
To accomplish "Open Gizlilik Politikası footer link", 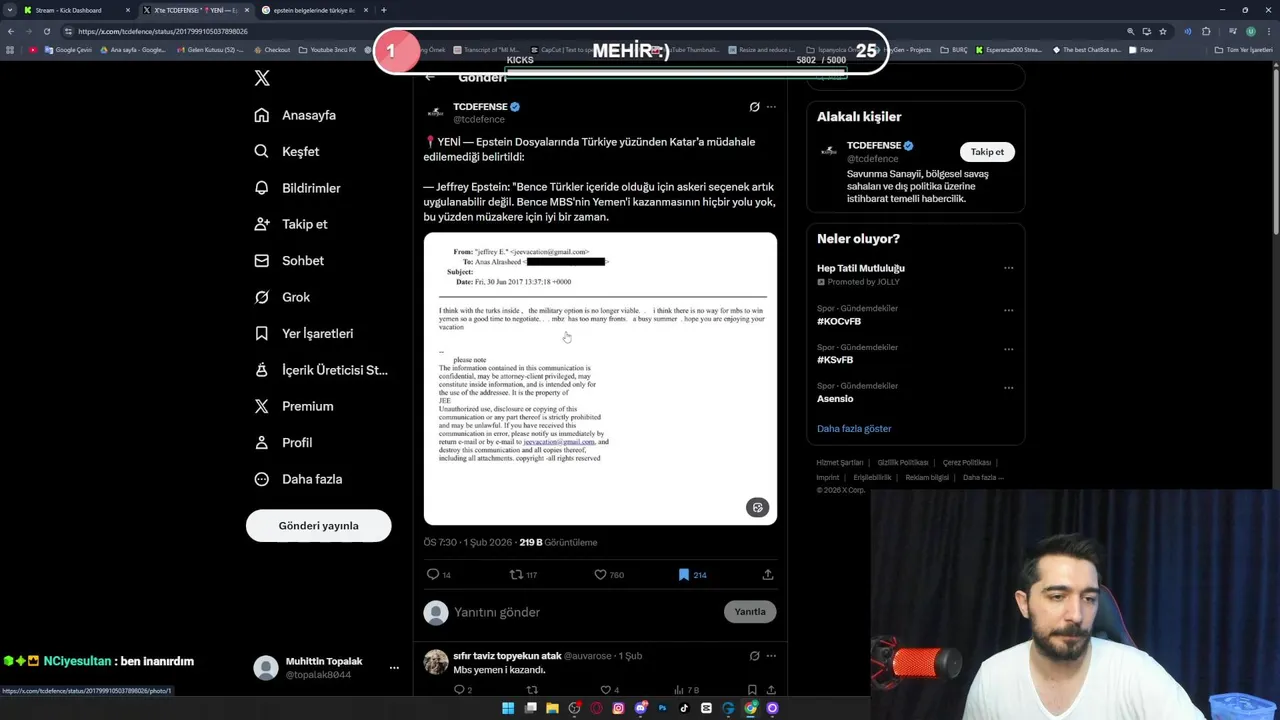I will pyautogui.click(x=903, y=463).
